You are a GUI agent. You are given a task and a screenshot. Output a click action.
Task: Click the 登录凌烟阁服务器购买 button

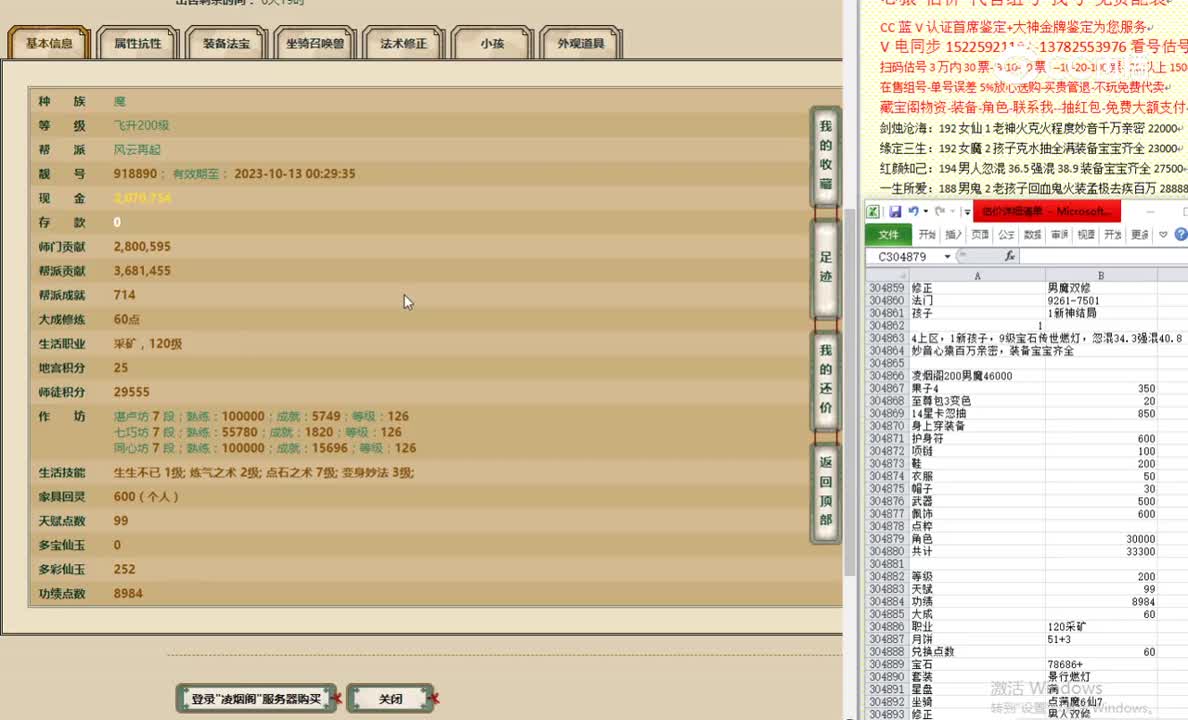[x=256, y=699]
